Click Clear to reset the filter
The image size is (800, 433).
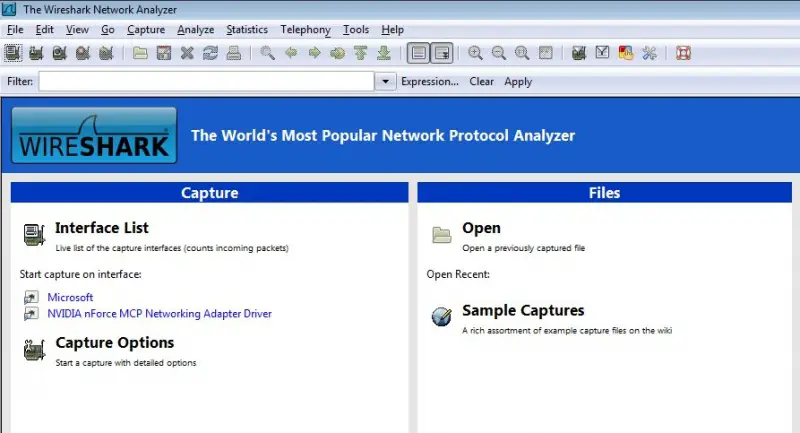(481, 82)
